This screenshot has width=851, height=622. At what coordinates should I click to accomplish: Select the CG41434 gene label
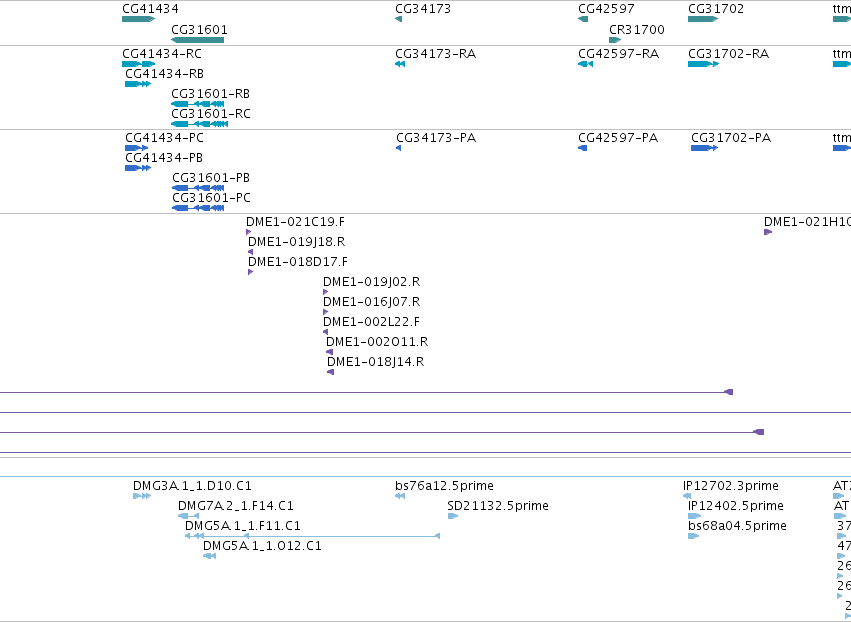150,9
